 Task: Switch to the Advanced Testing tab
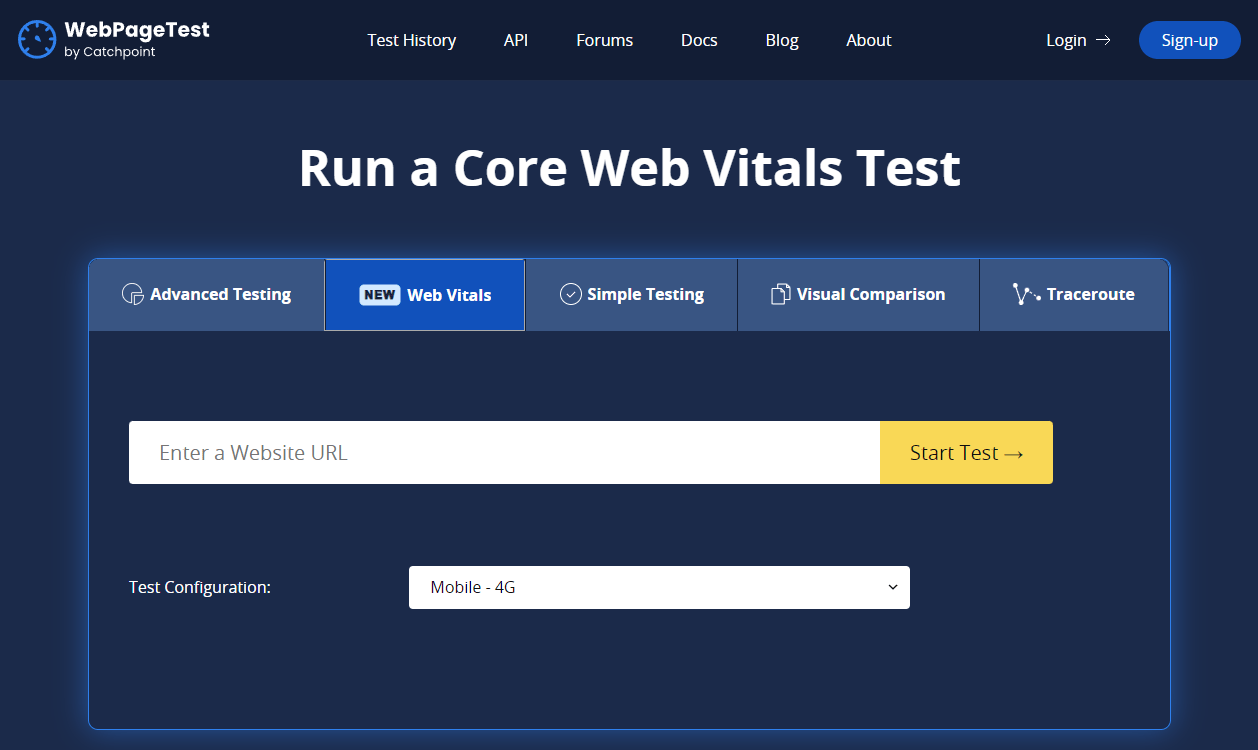[x=206, y=294]
